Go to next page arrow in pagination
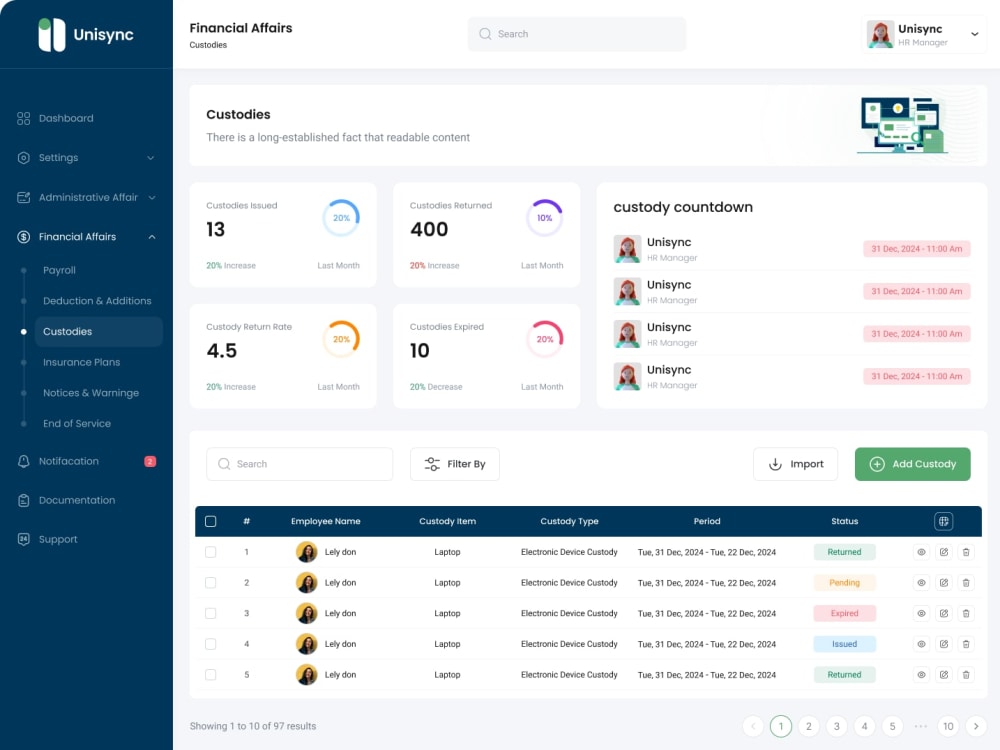 point(976,726)
